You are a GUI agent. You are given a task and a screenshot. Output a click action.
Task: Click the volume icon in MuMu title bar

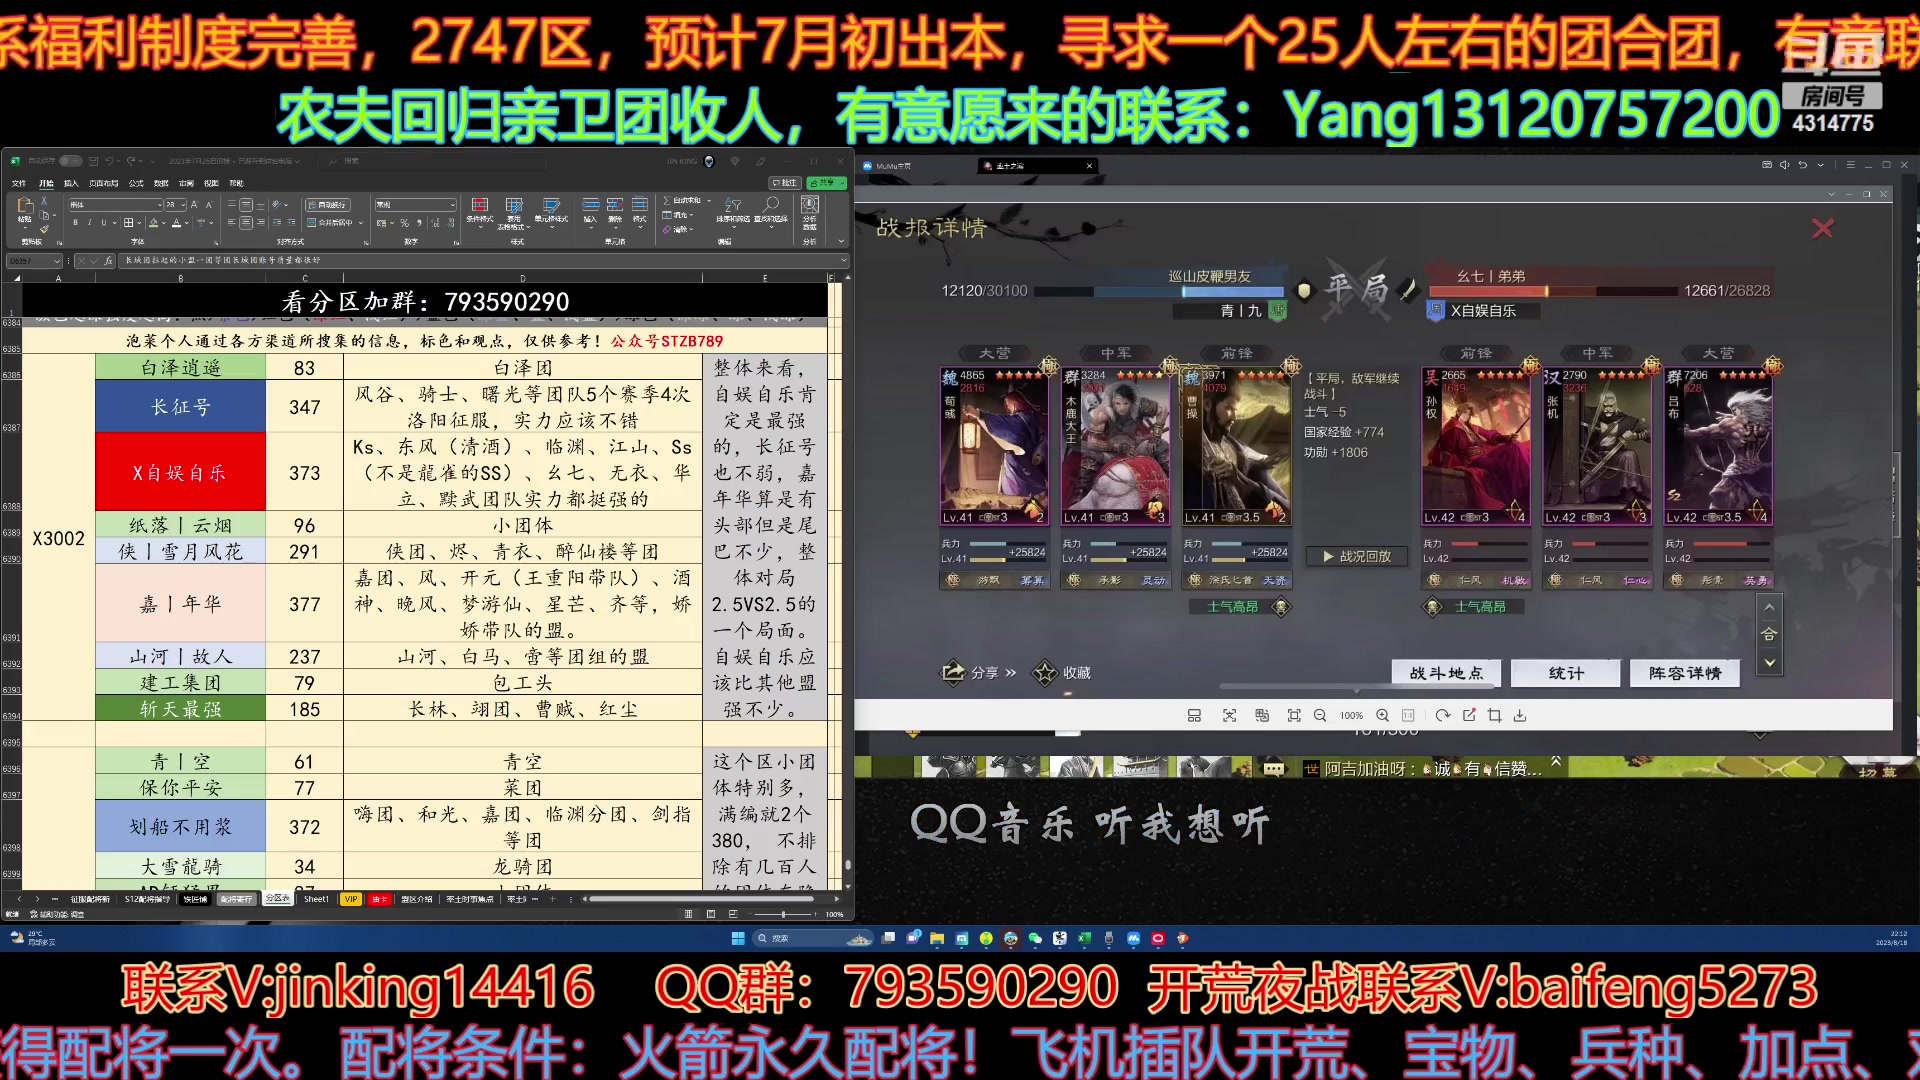(1785, 165)
